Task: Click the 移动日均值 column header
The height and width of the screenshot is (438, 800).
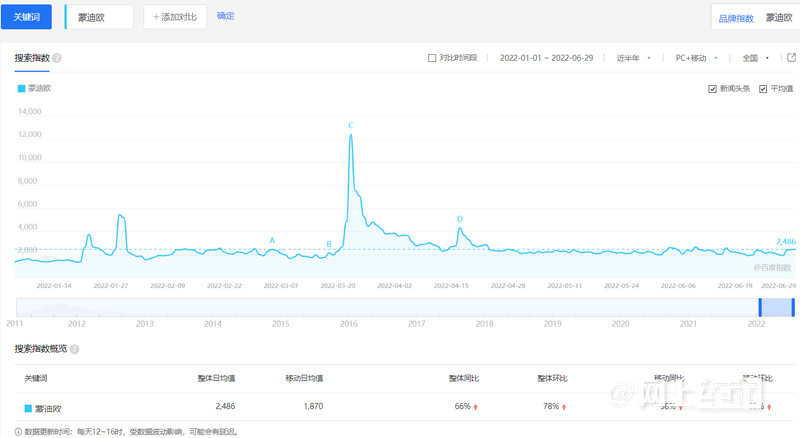Action: (304, 378)
